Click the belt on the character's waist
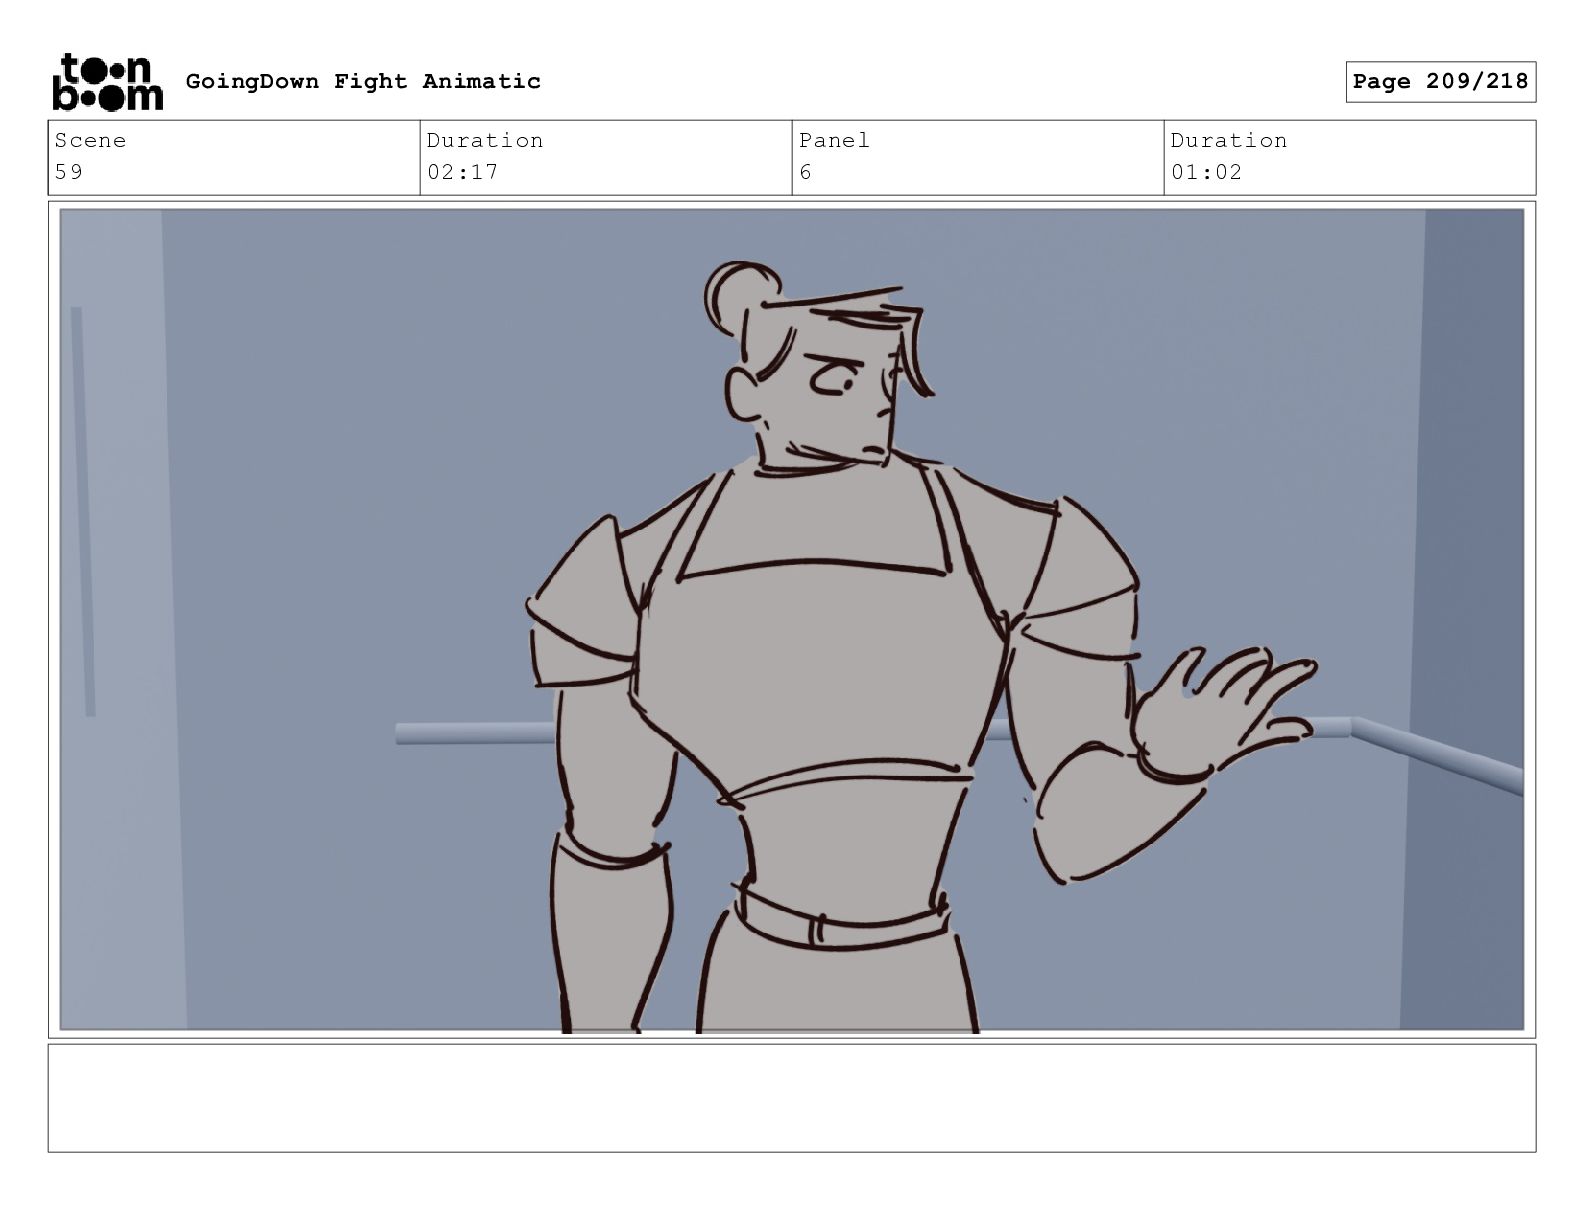Screen dimensions: 1584x1224 pyautogui.click(x=842, y=918)
